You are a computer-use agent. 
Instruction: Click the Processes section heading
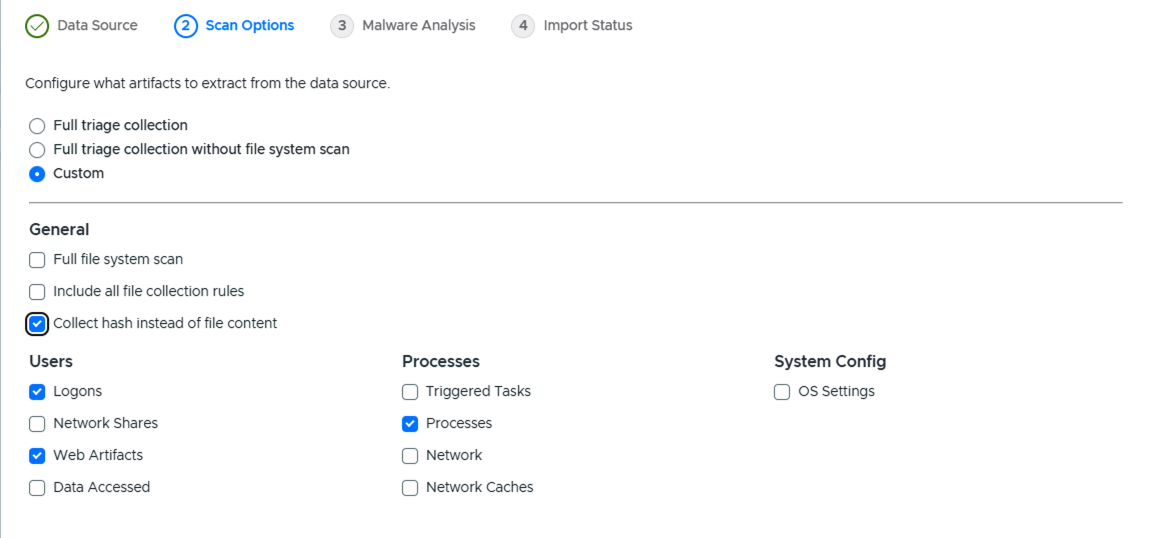(441, 361)
